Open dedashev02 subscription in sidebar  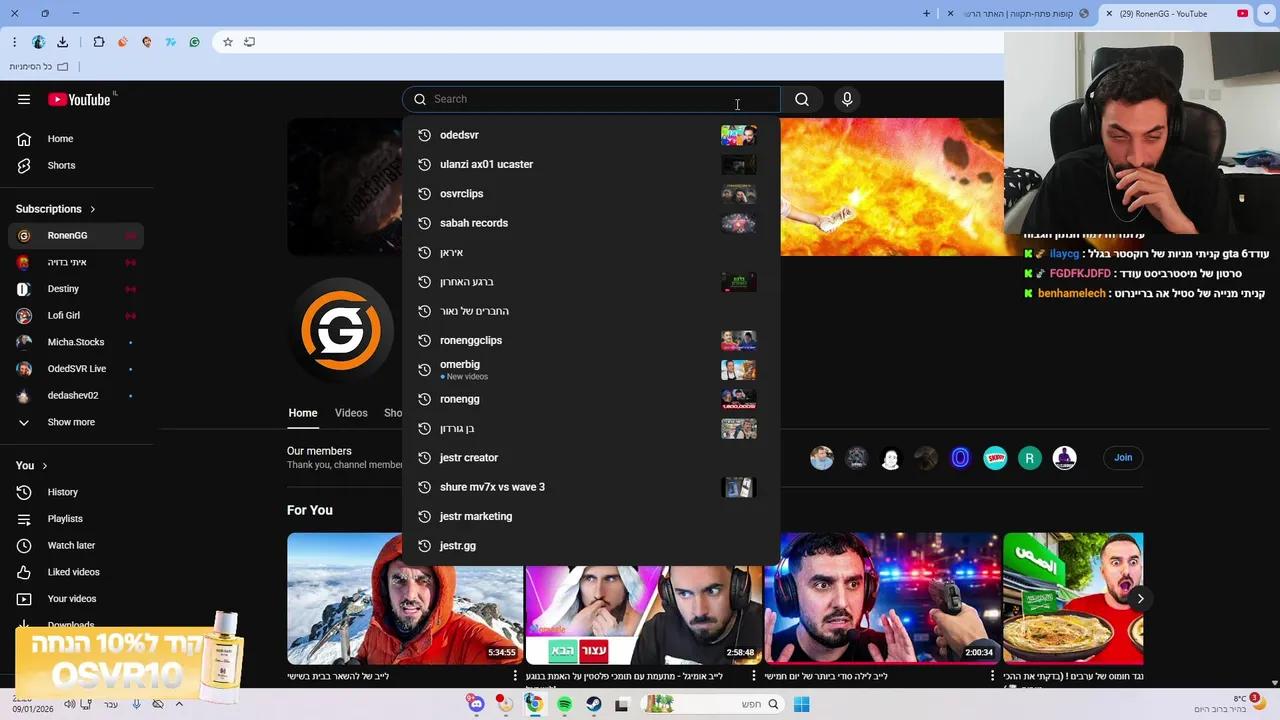pyautogui.click(x=76, y=396)
